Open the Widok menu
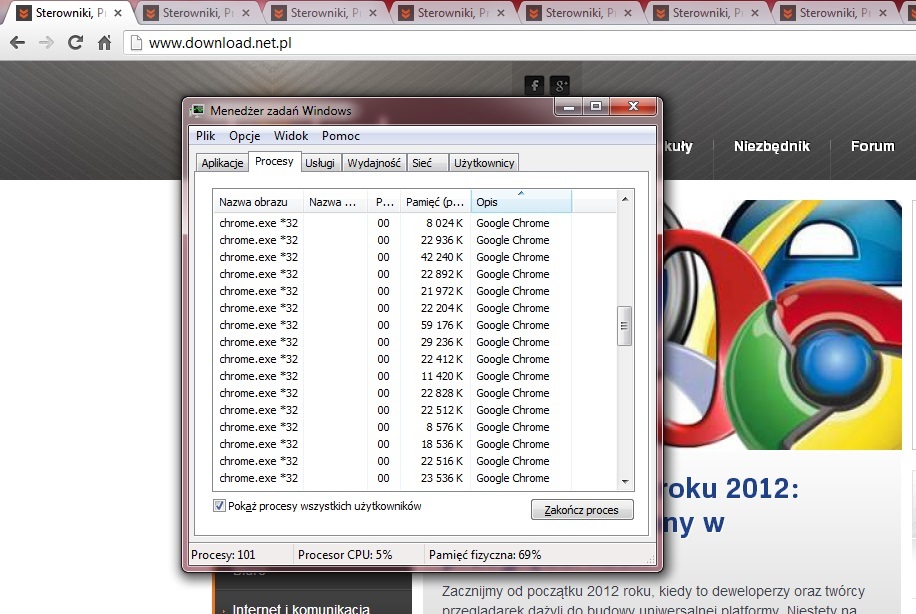Screen dimensions: 916x614 291,136
